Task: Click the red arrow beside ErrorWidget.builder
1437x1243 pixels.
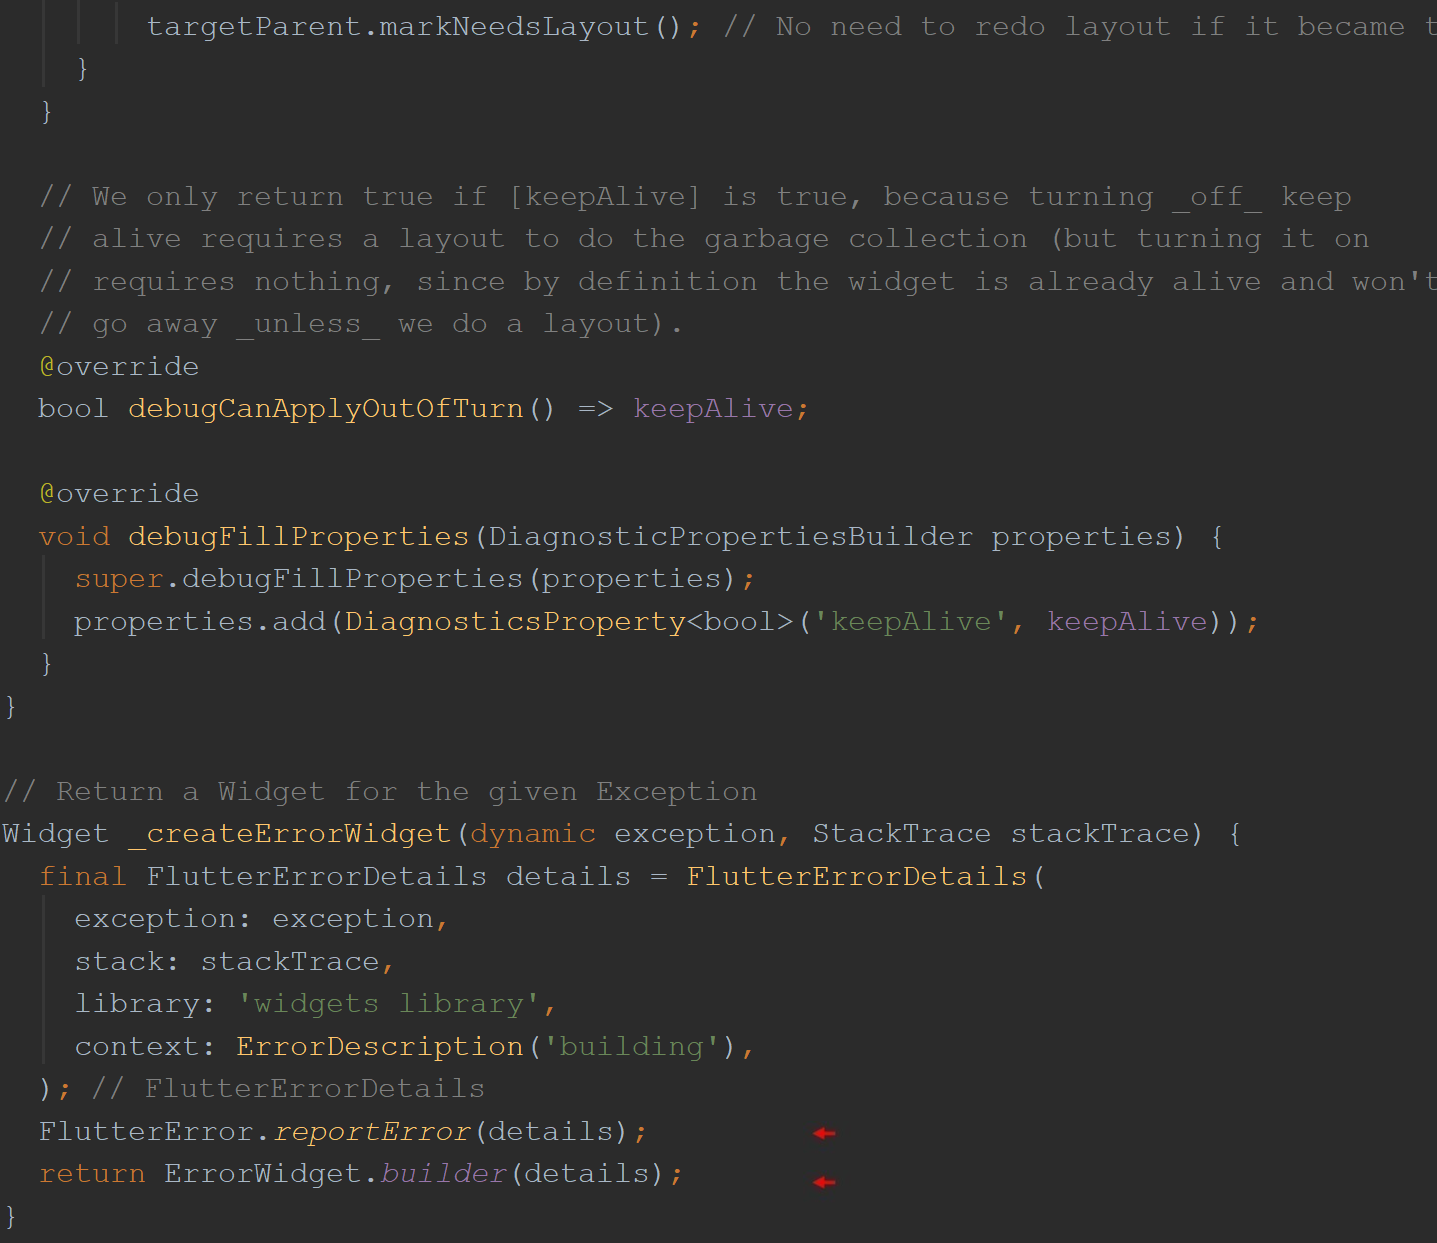Action: pyautogui.click(x=823, y=1181)
